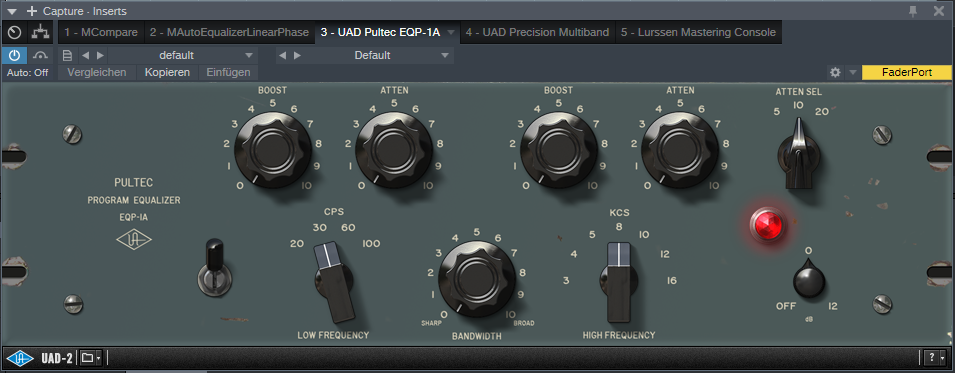Select 16 on the KCS scale

pos(672,280)
